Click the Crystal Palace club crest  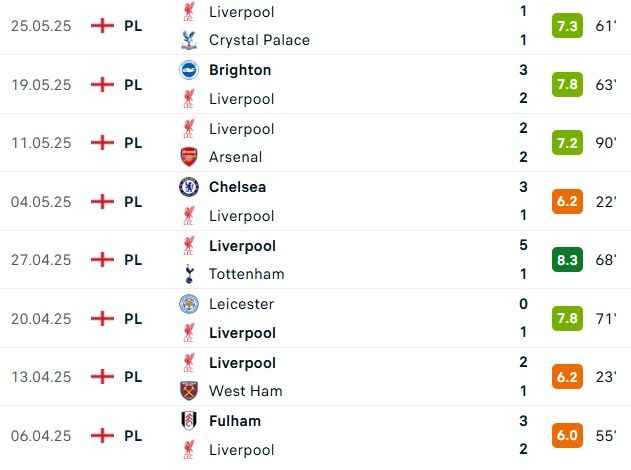point(189,41)
